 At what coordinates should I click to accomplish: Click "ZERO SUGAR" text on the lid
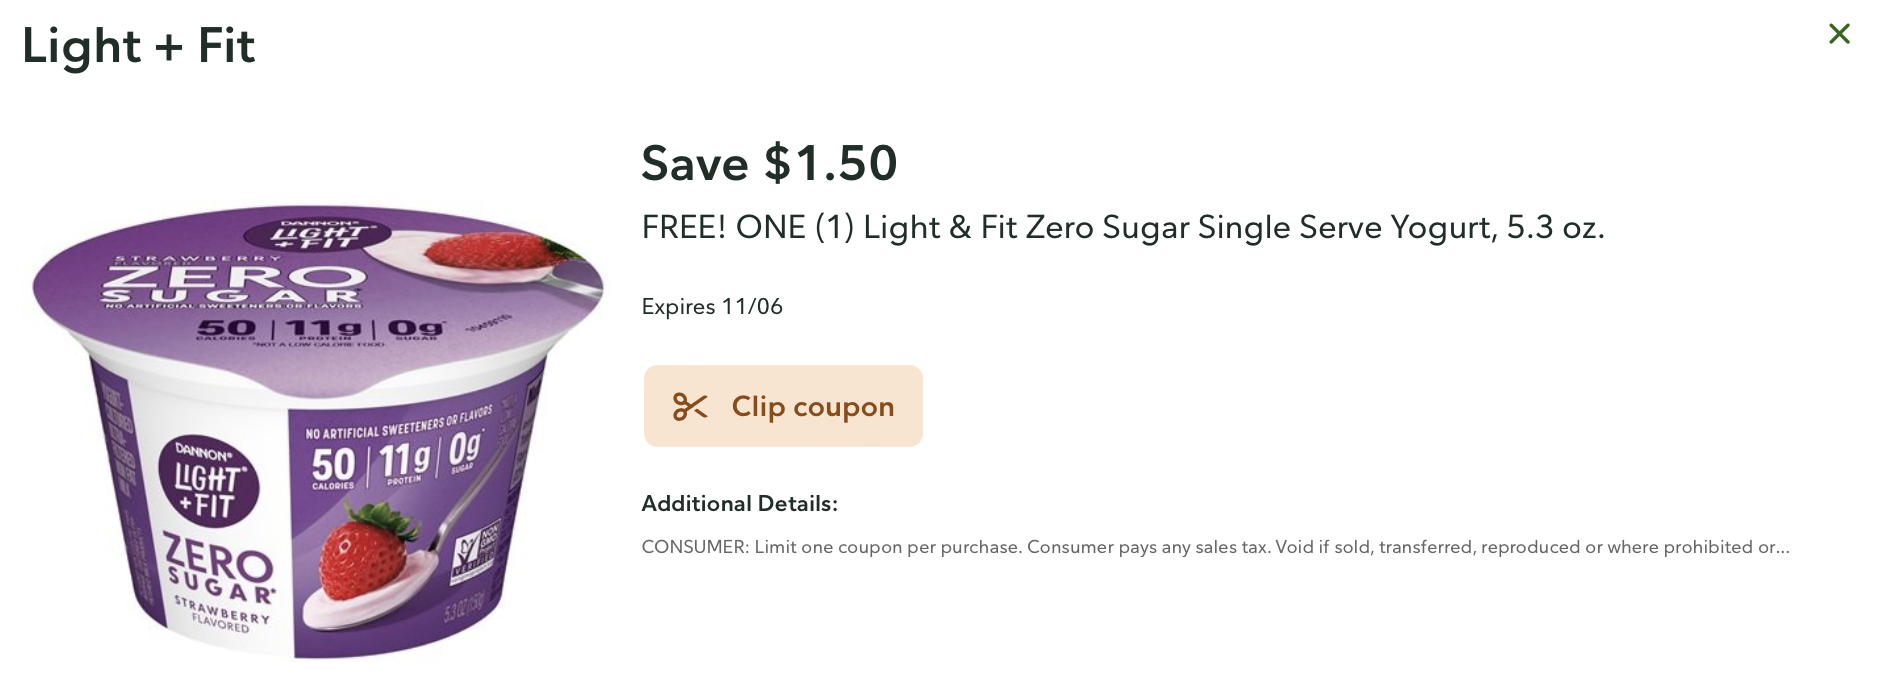(230, 284)
